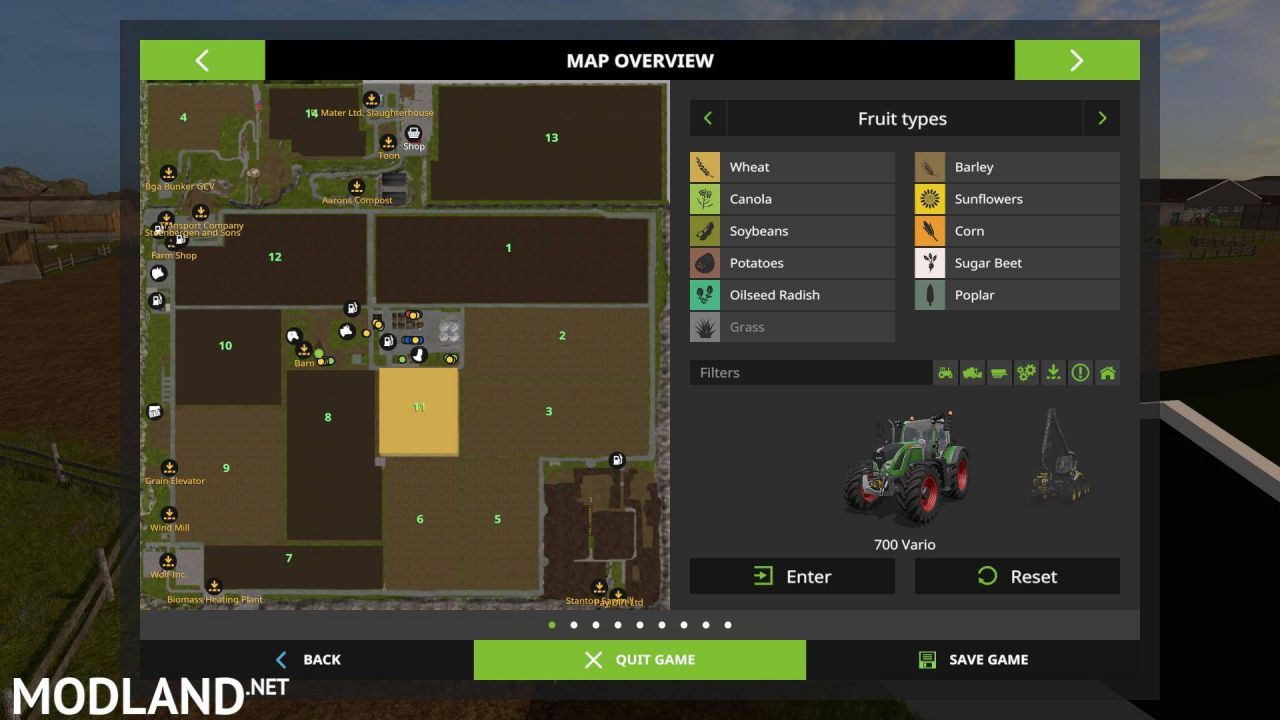
Task: Switch to next overlay after Fruit types
Action: pos(1102,118)
